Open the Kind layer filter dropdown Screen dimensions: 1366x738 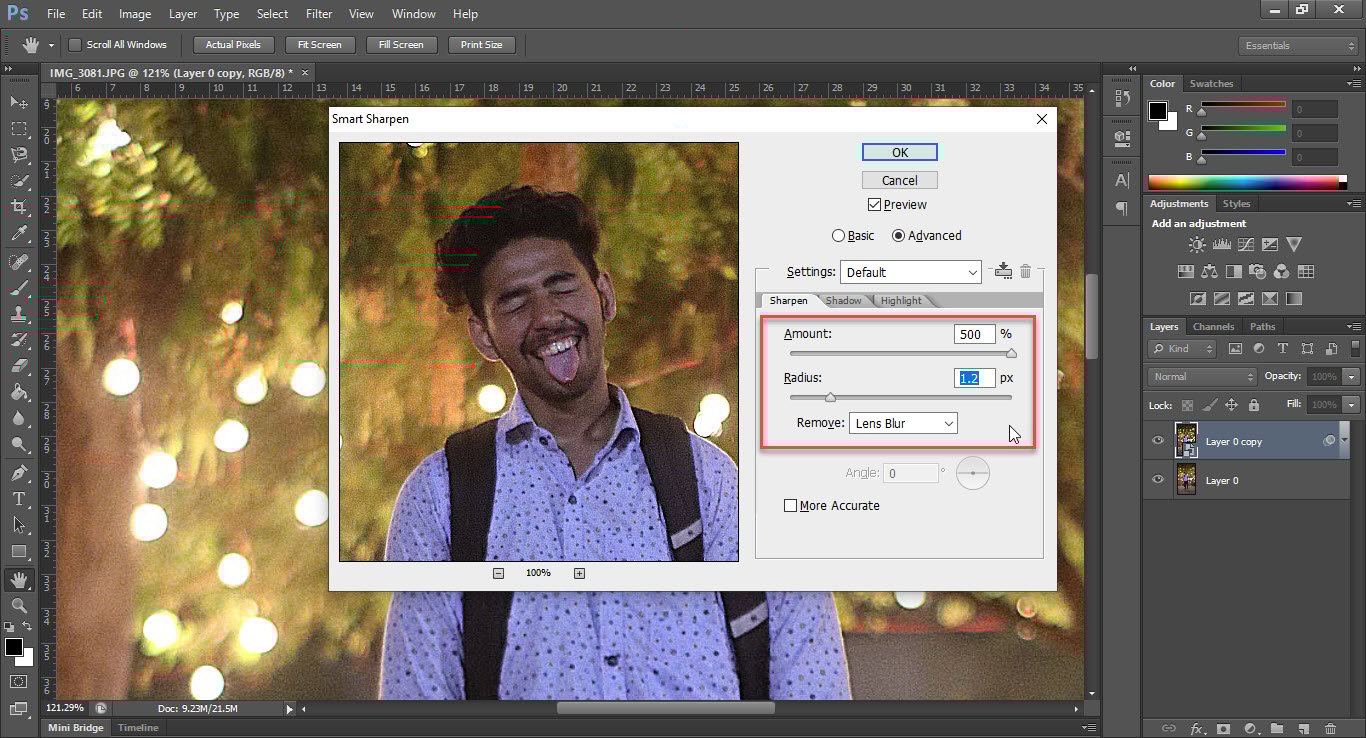pos(1183,349)
